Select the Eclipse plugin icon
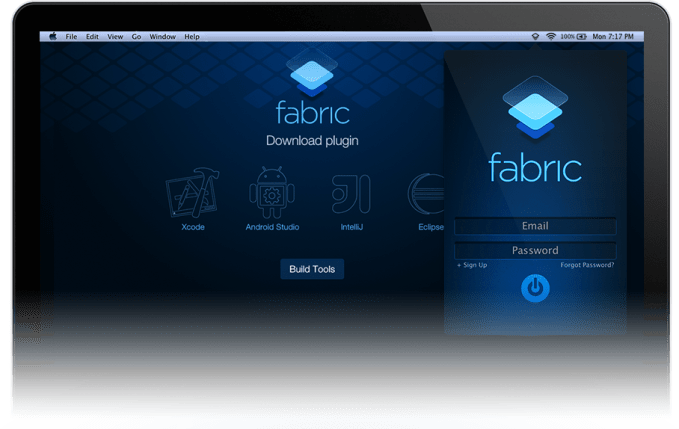Screen dimensions: 679x429 [426, 195]
